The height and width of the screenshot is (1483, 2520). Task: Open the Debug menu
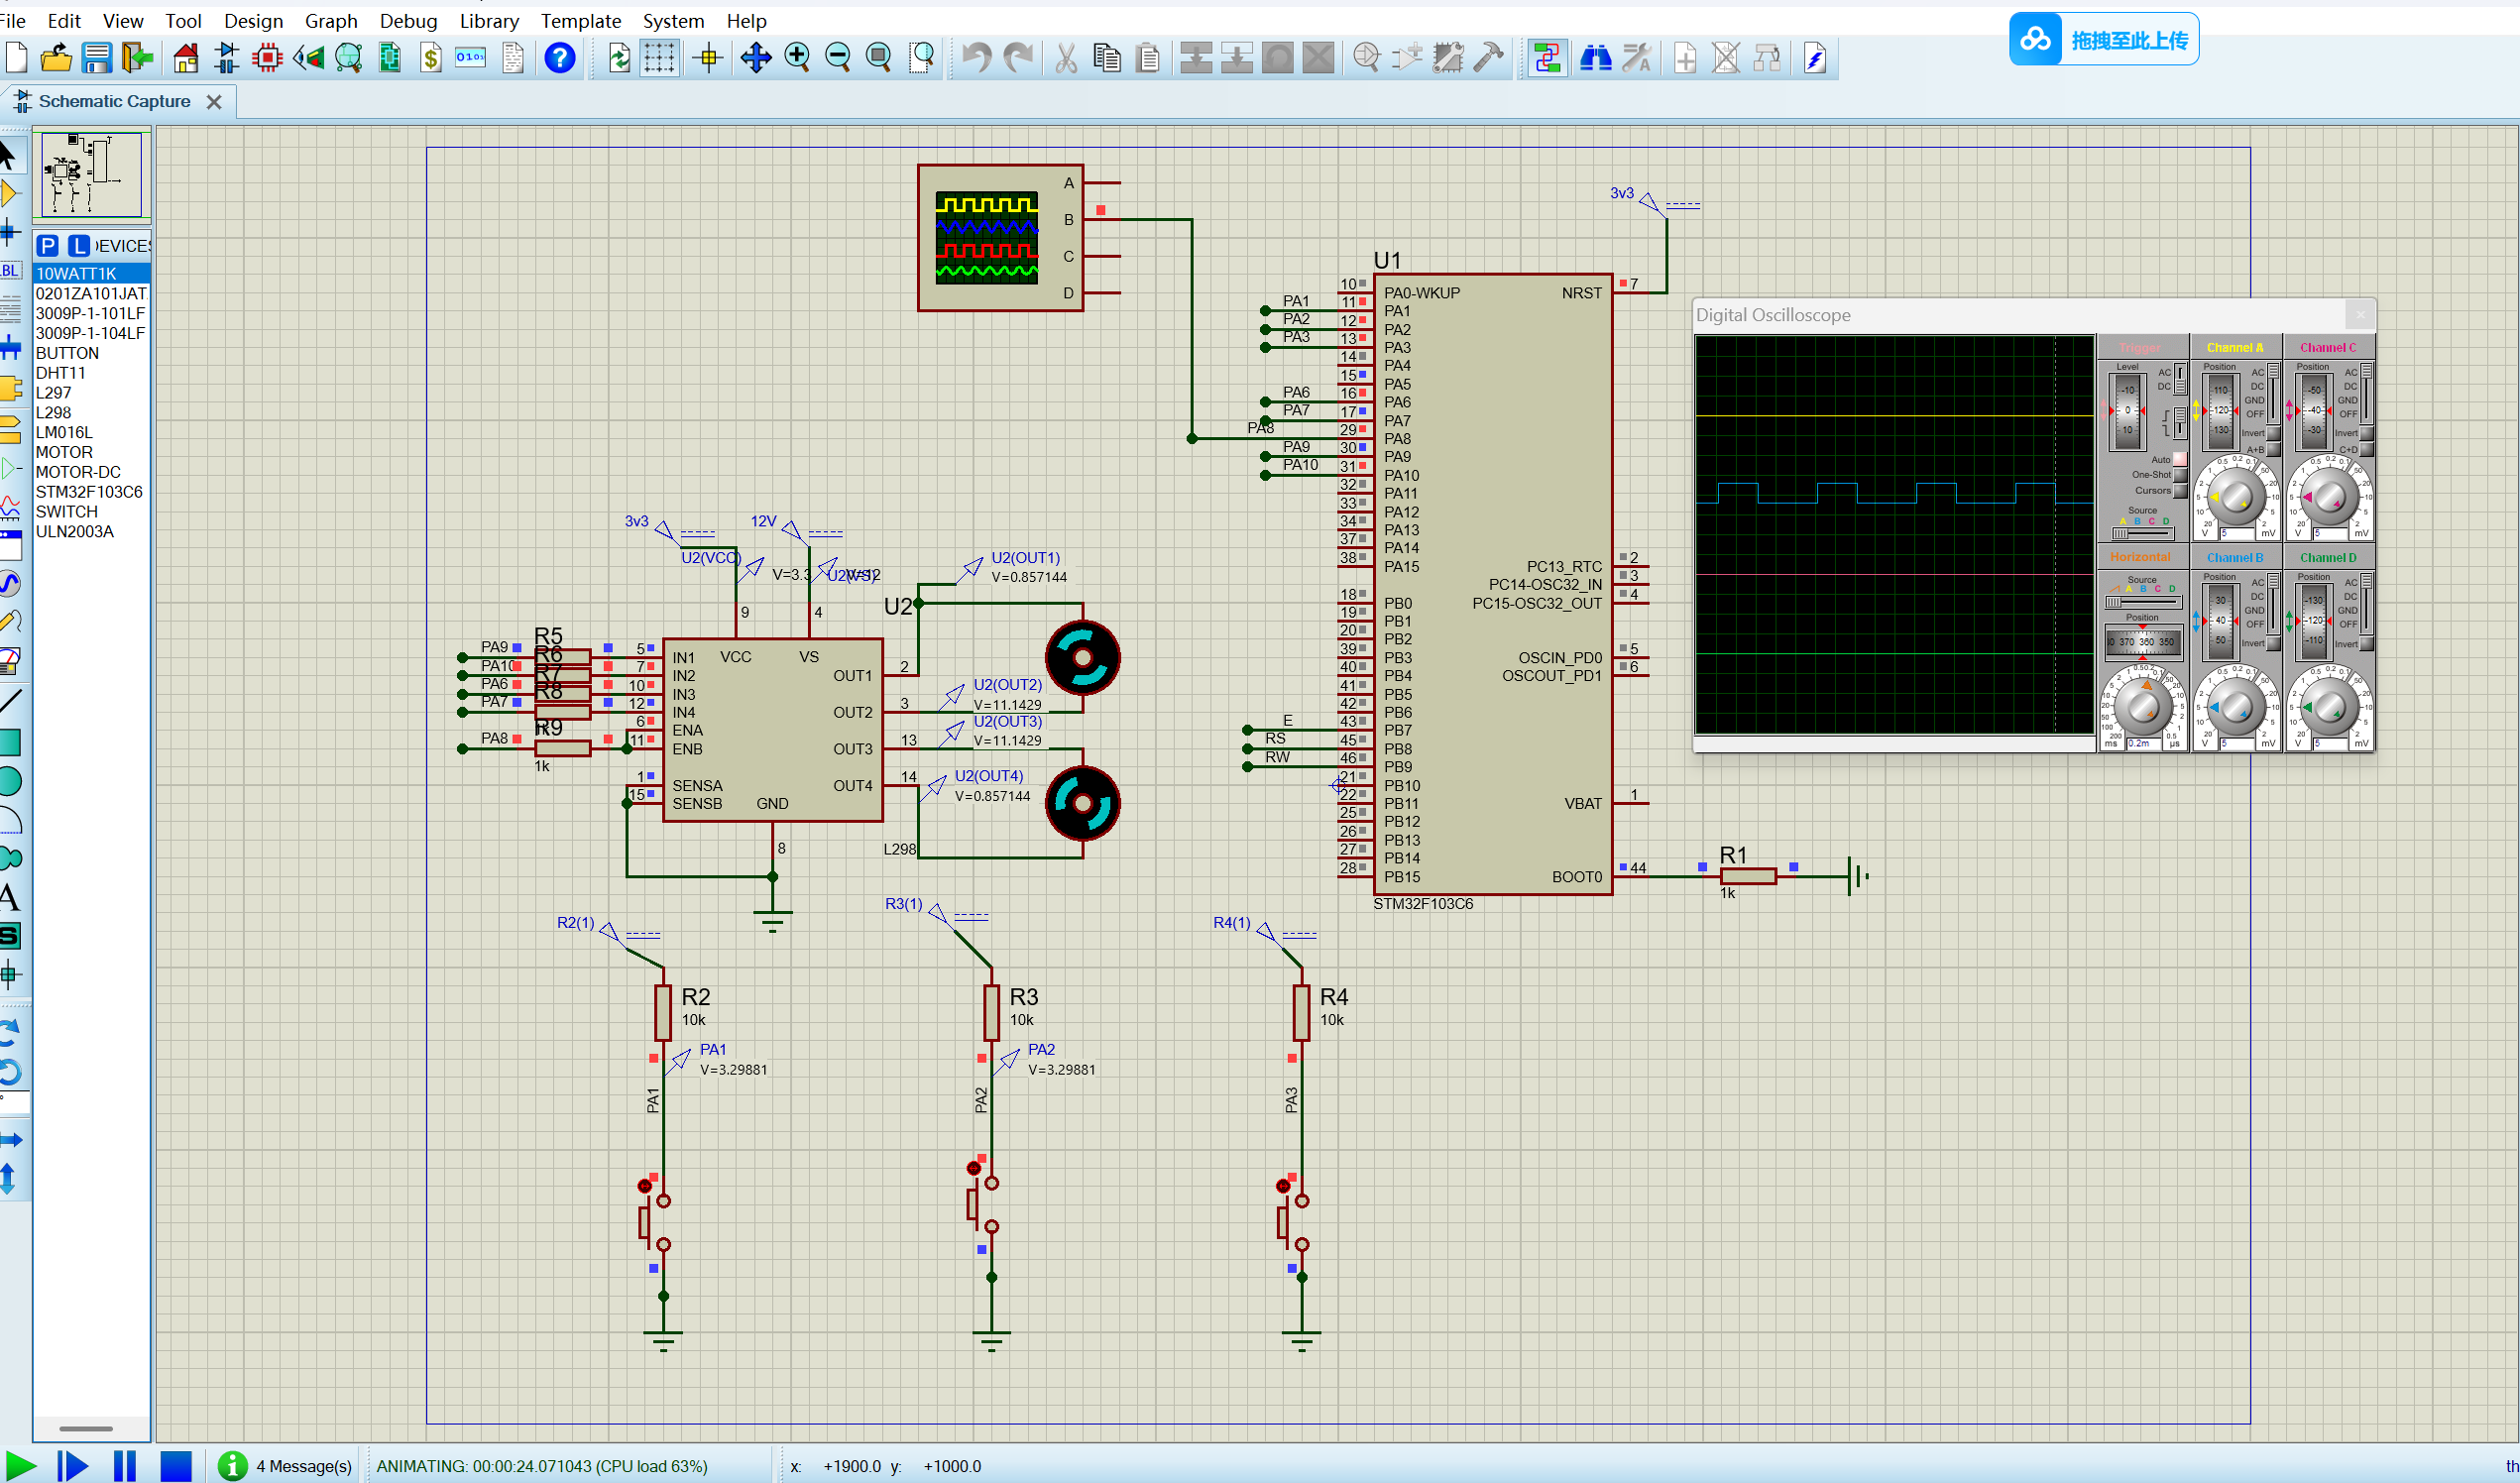point(408,20)
